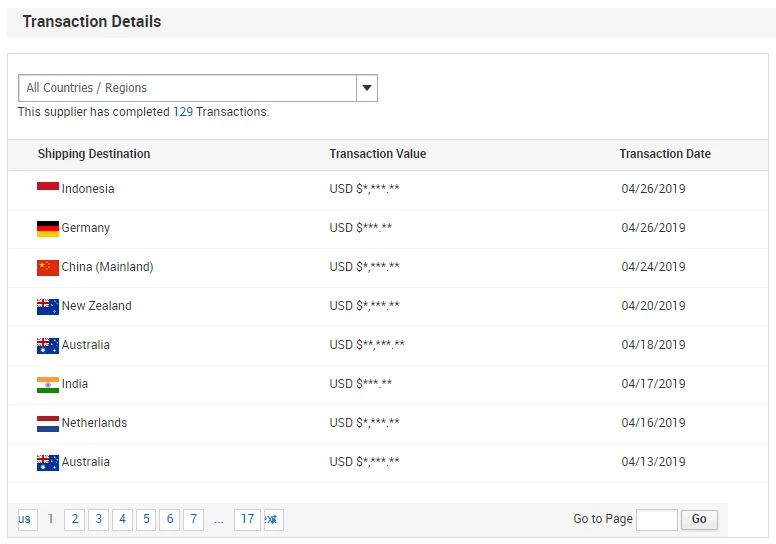This screenshot has height=544, width=776.
Task: Open the All Countries / Regions dropdown
Action: point(187,88)
